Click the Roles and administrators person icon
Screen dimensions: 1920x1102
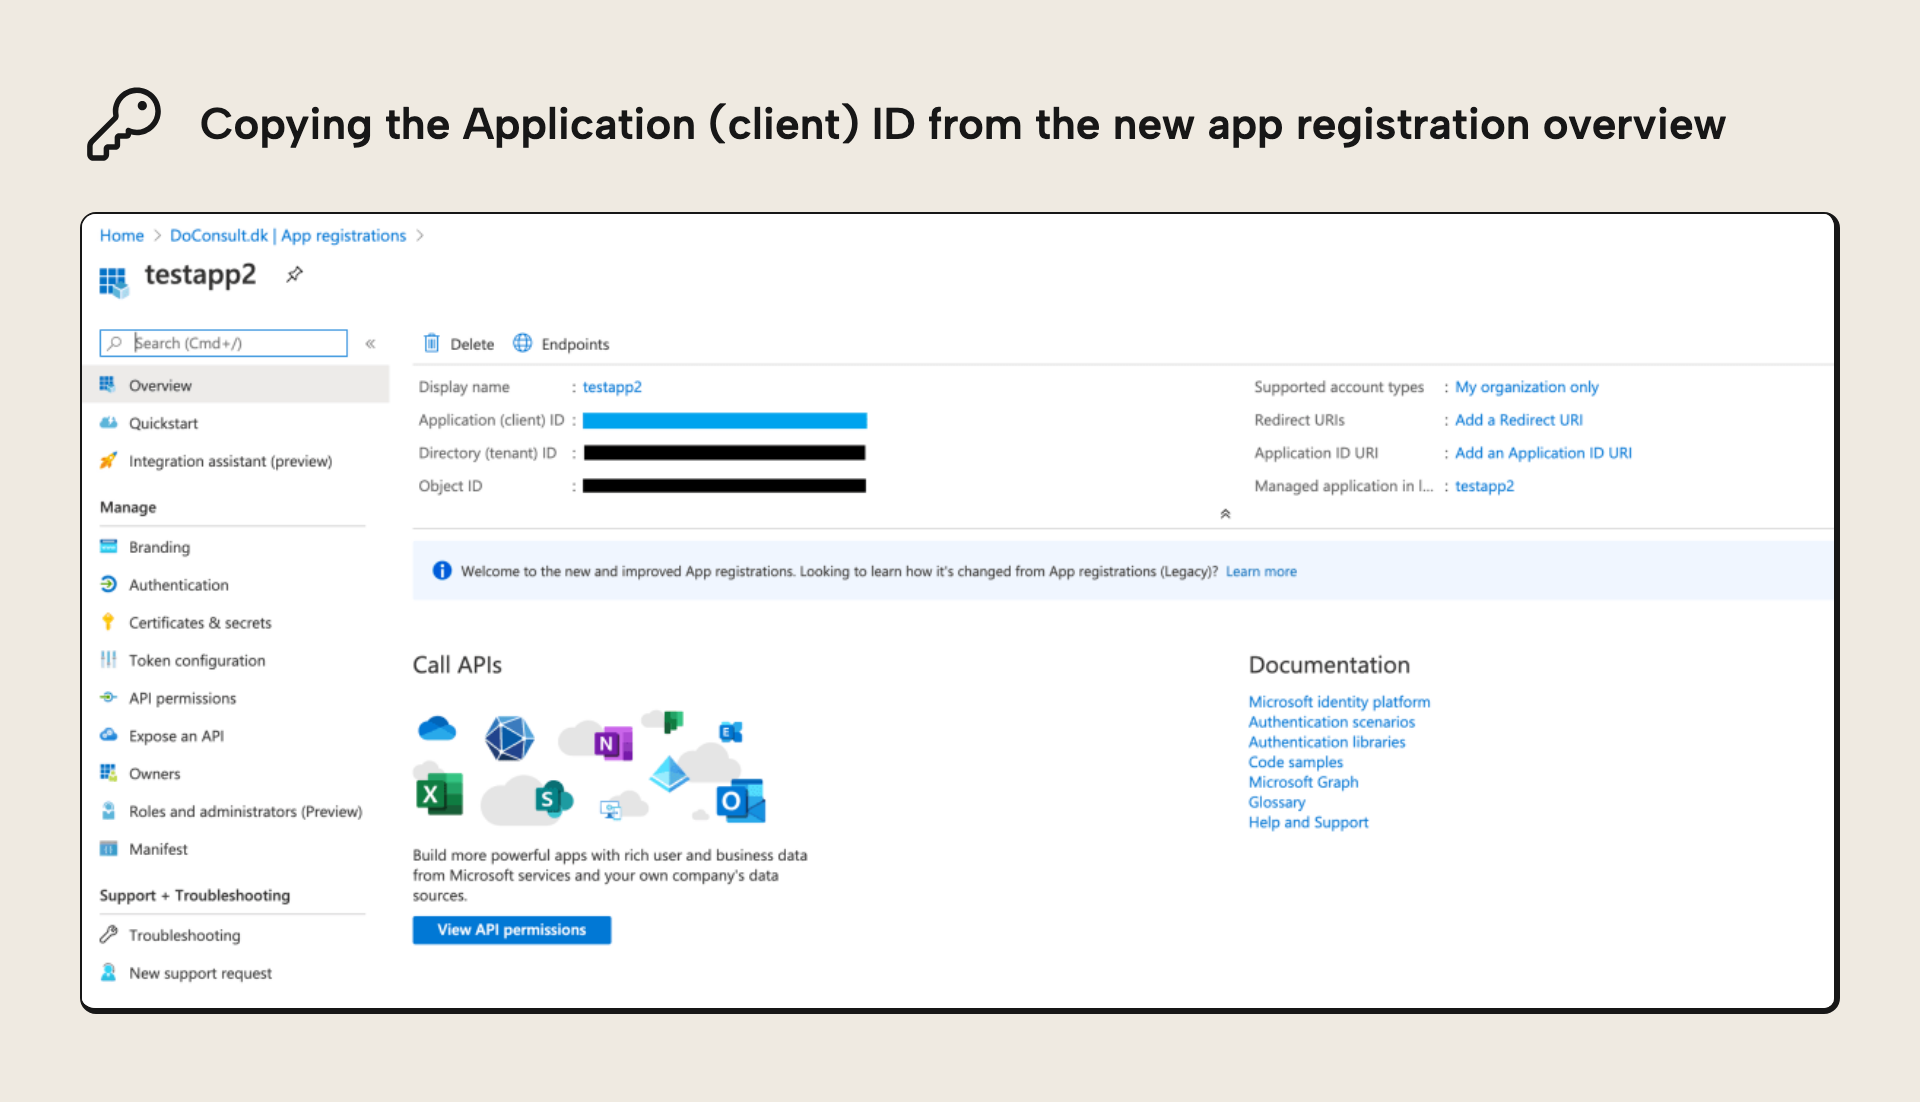(x=108, y=811)
